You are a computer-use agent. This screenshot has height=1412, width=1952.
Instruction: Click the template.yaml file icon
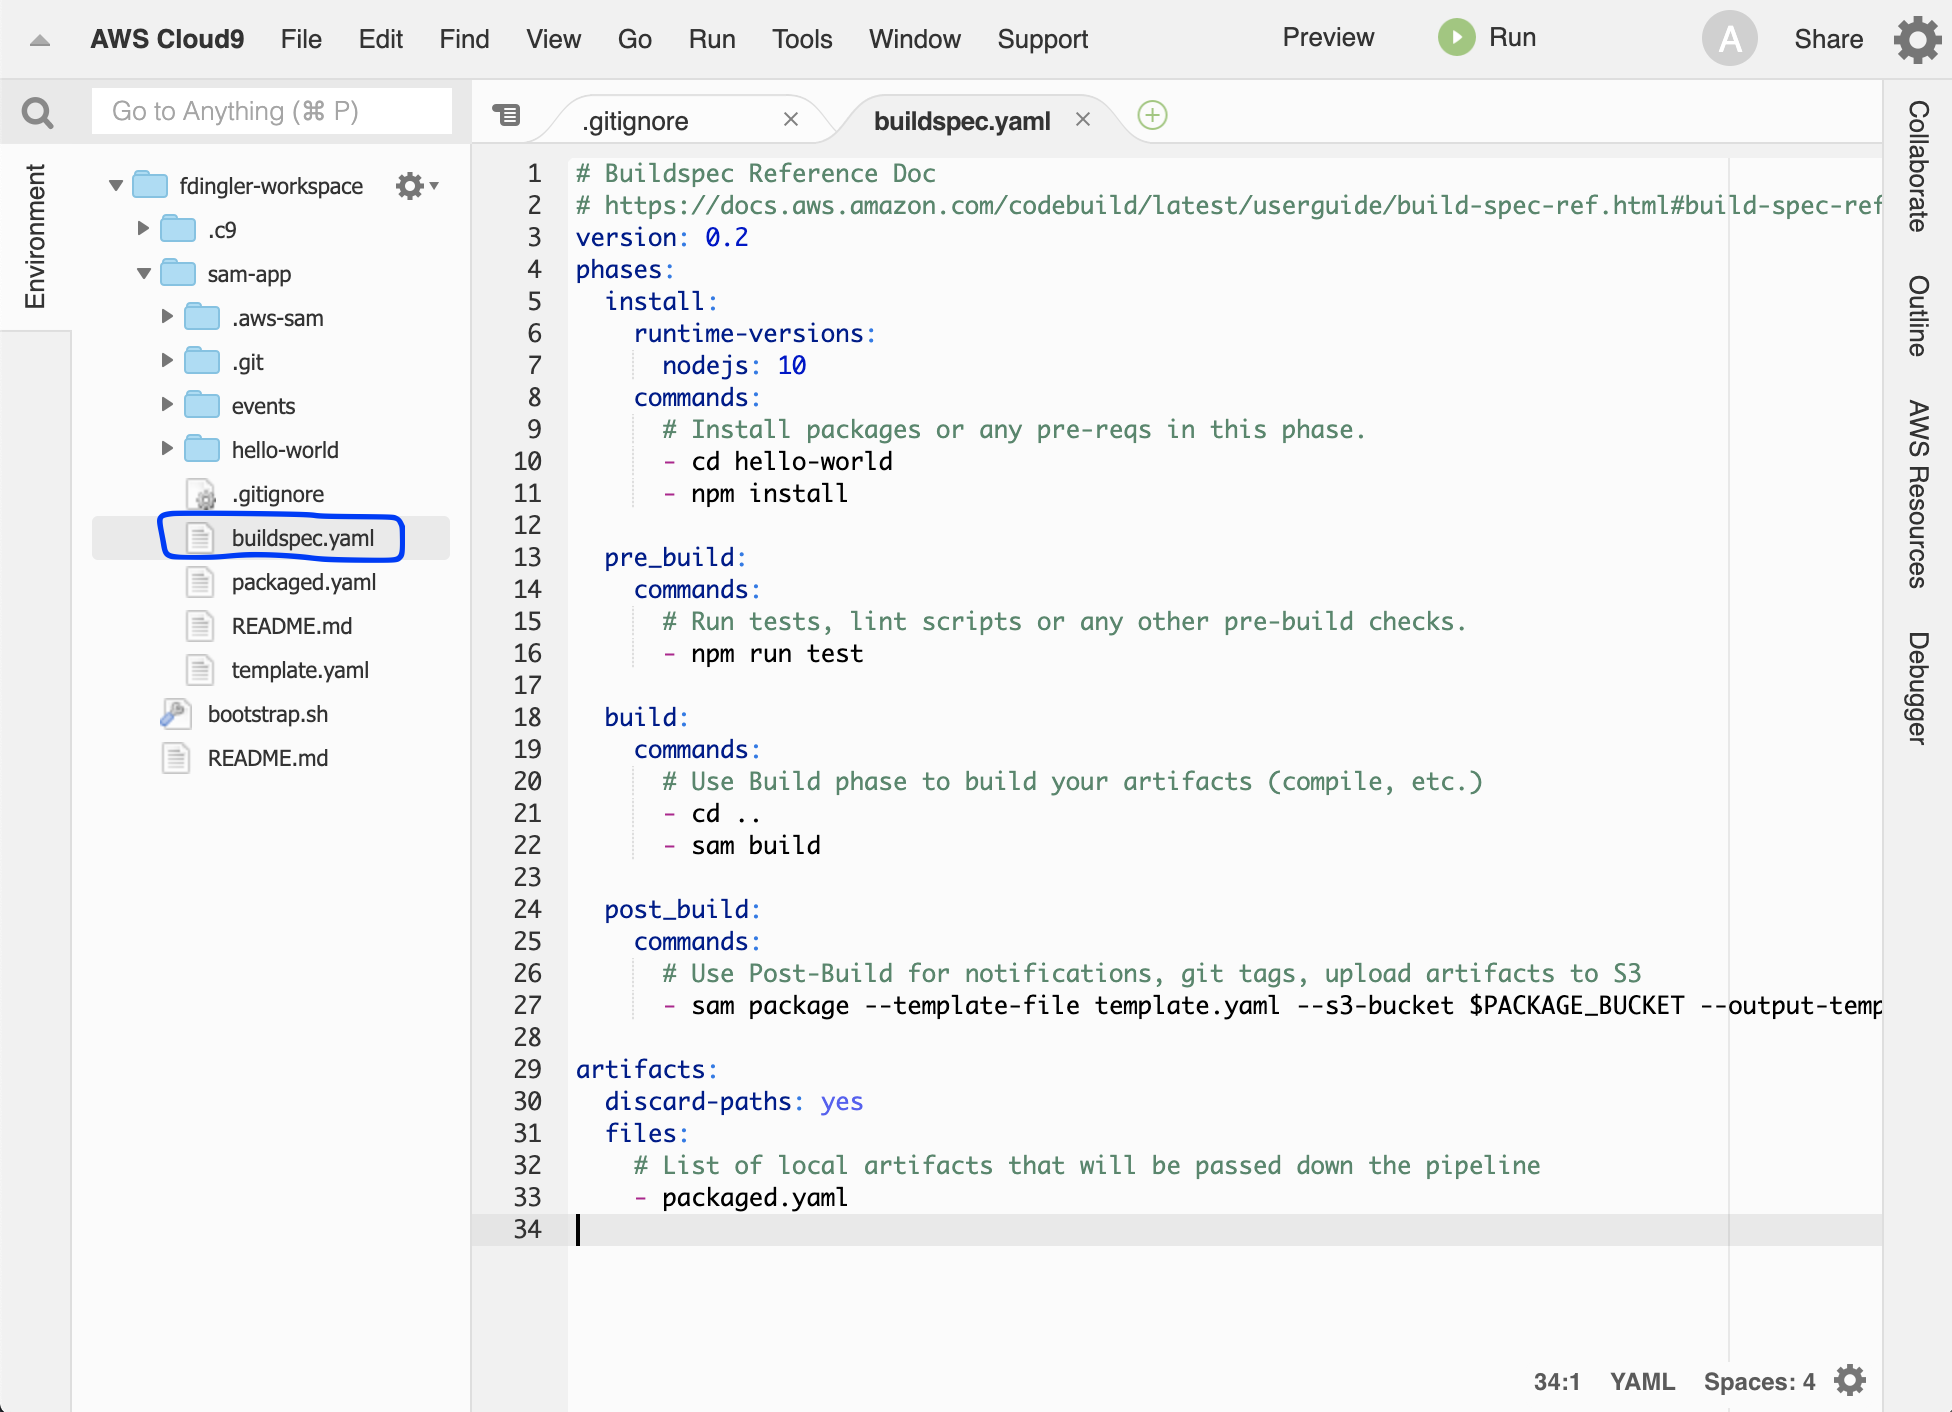[x=200, y=670]
